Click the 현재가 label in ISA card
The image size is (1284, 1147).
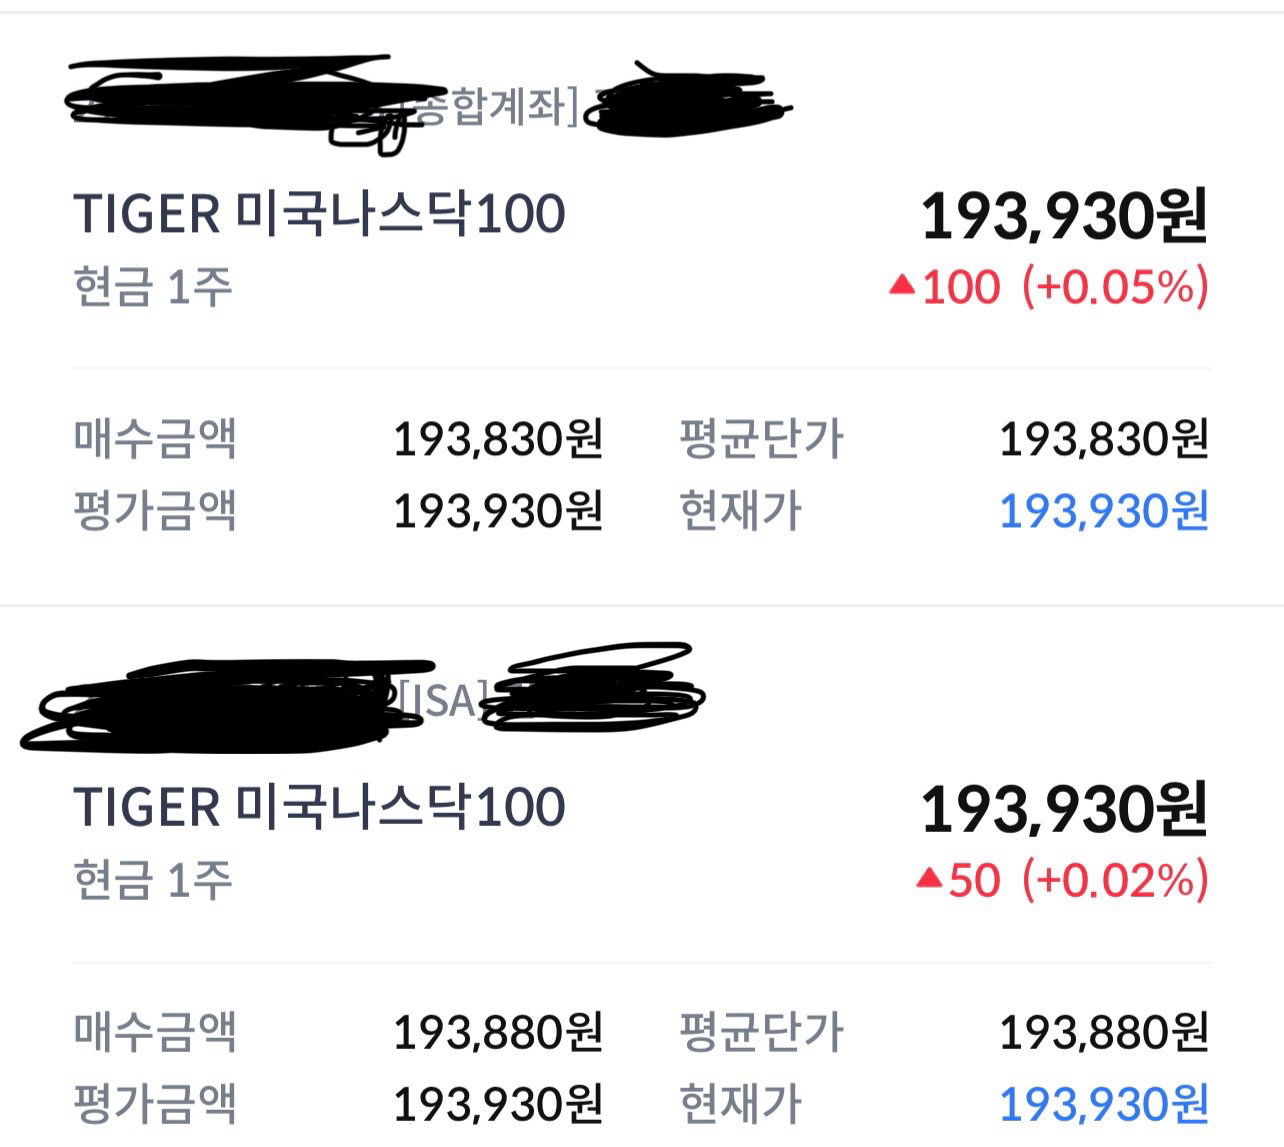741,1104
